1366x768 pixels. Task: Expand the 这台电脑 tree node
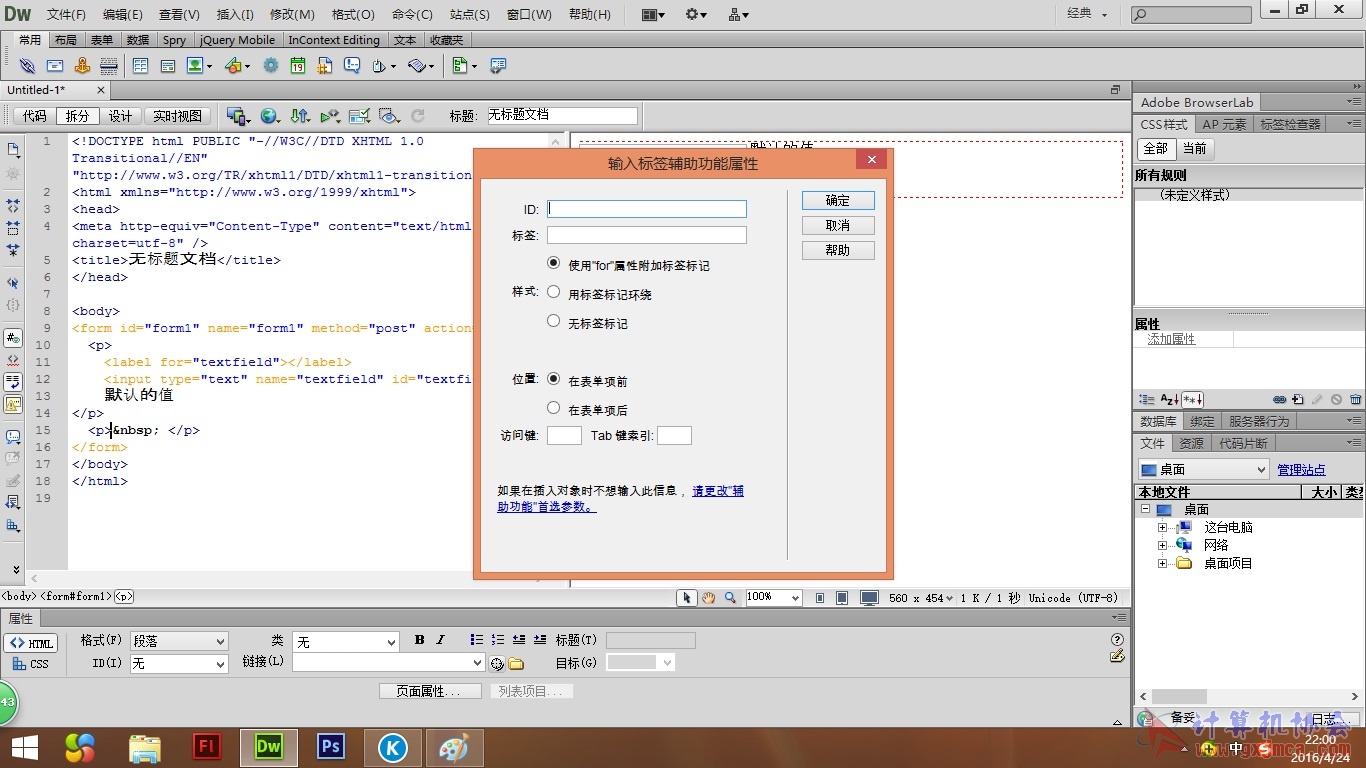coord(1162,527)
